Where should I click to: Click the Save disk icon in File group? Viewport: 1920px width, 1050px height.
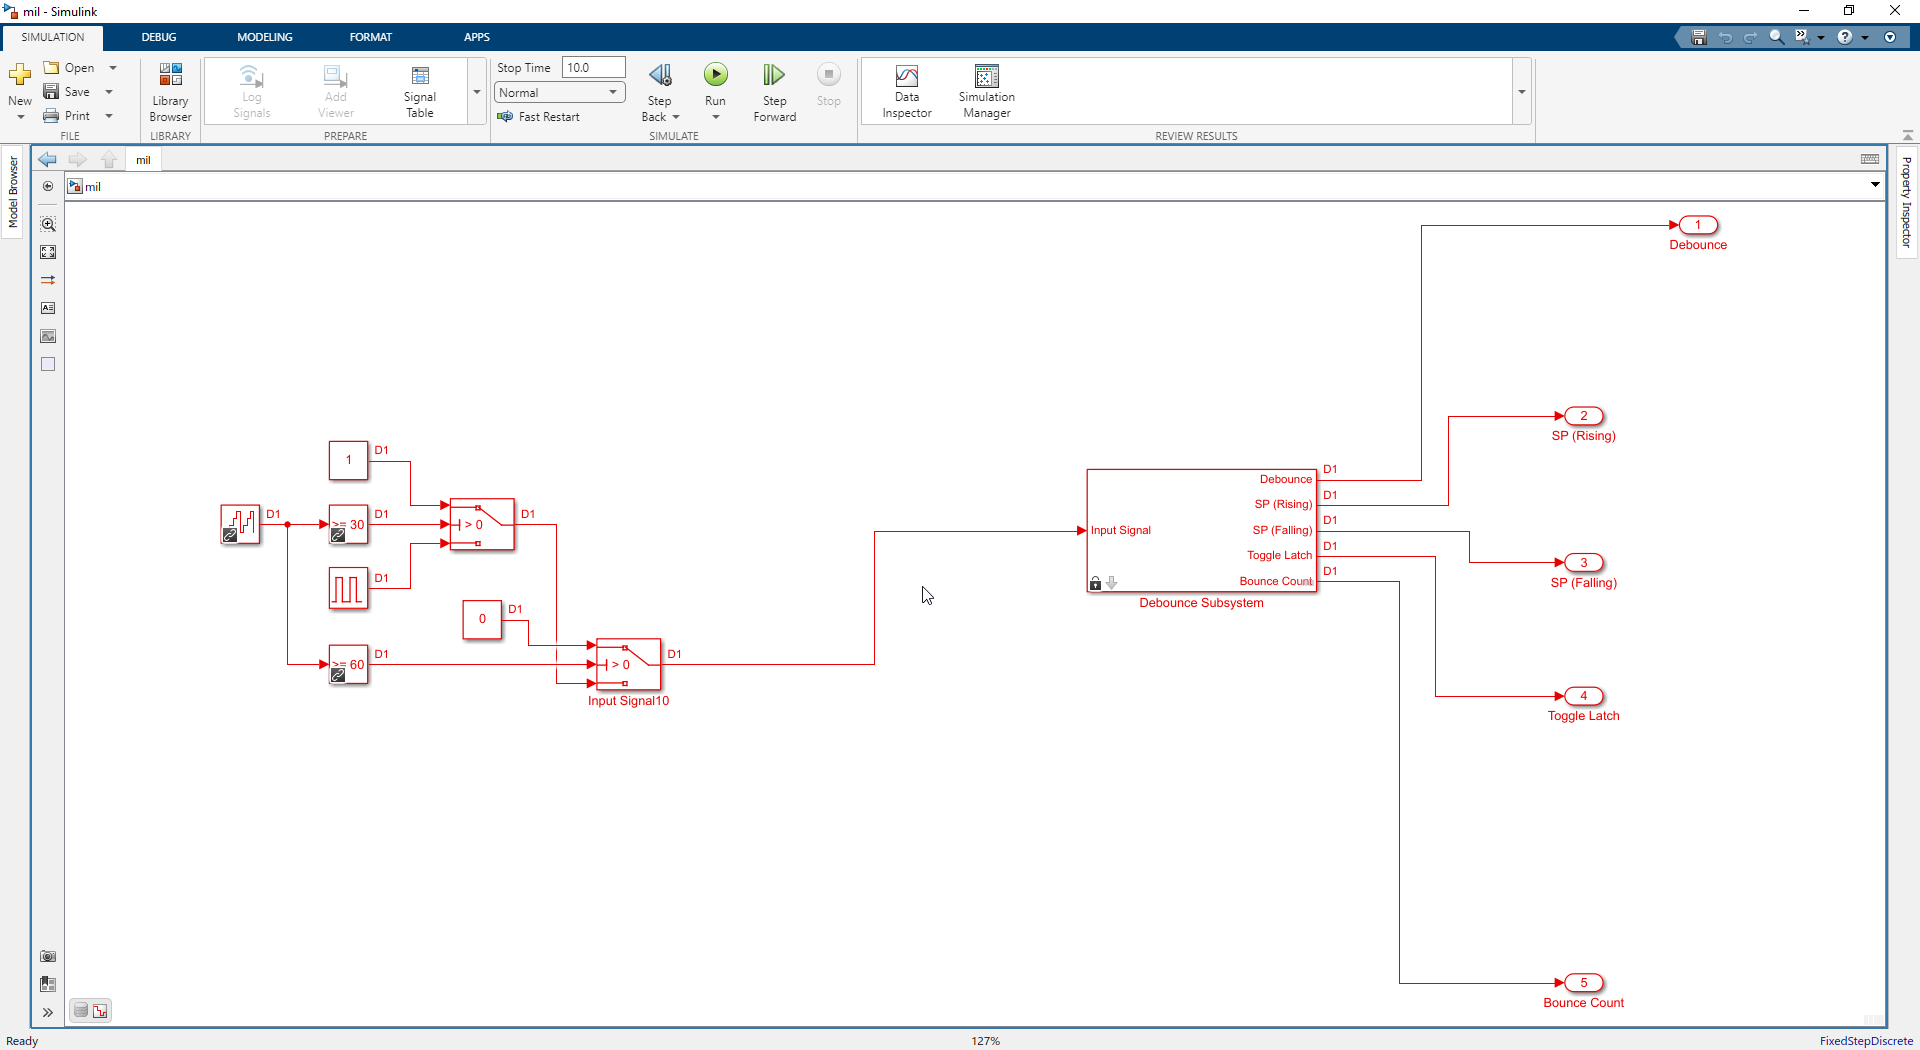tap(51, 92)
